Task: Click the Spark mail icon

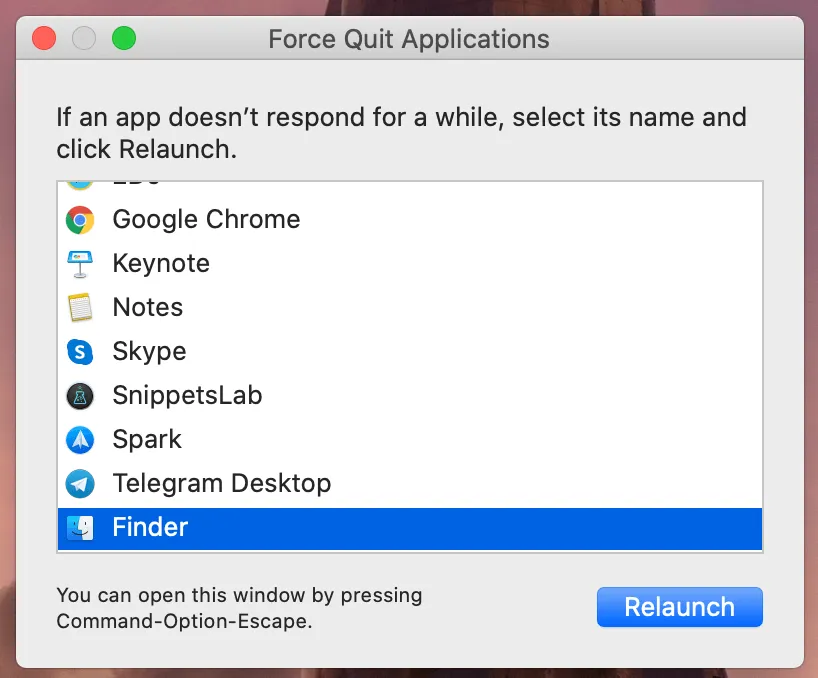Action: [x=80, y=440]
